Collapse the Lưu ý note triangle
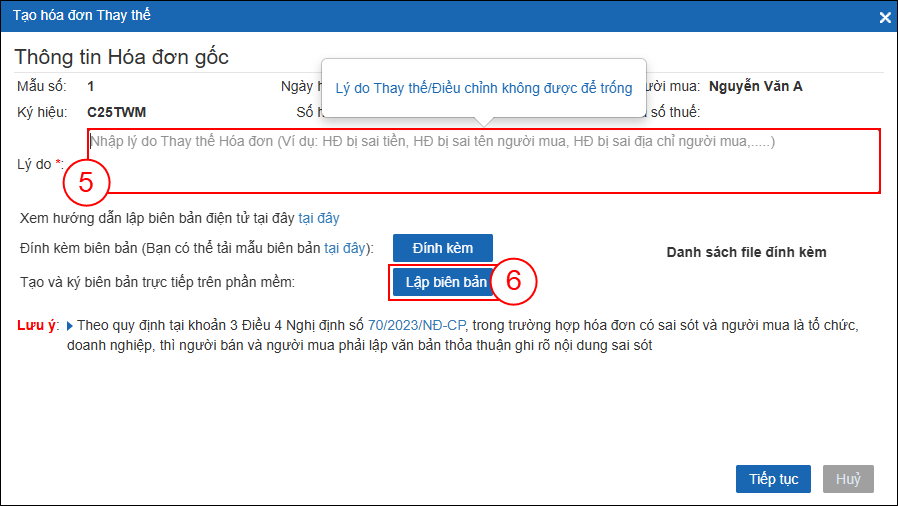 pos(69,326)
